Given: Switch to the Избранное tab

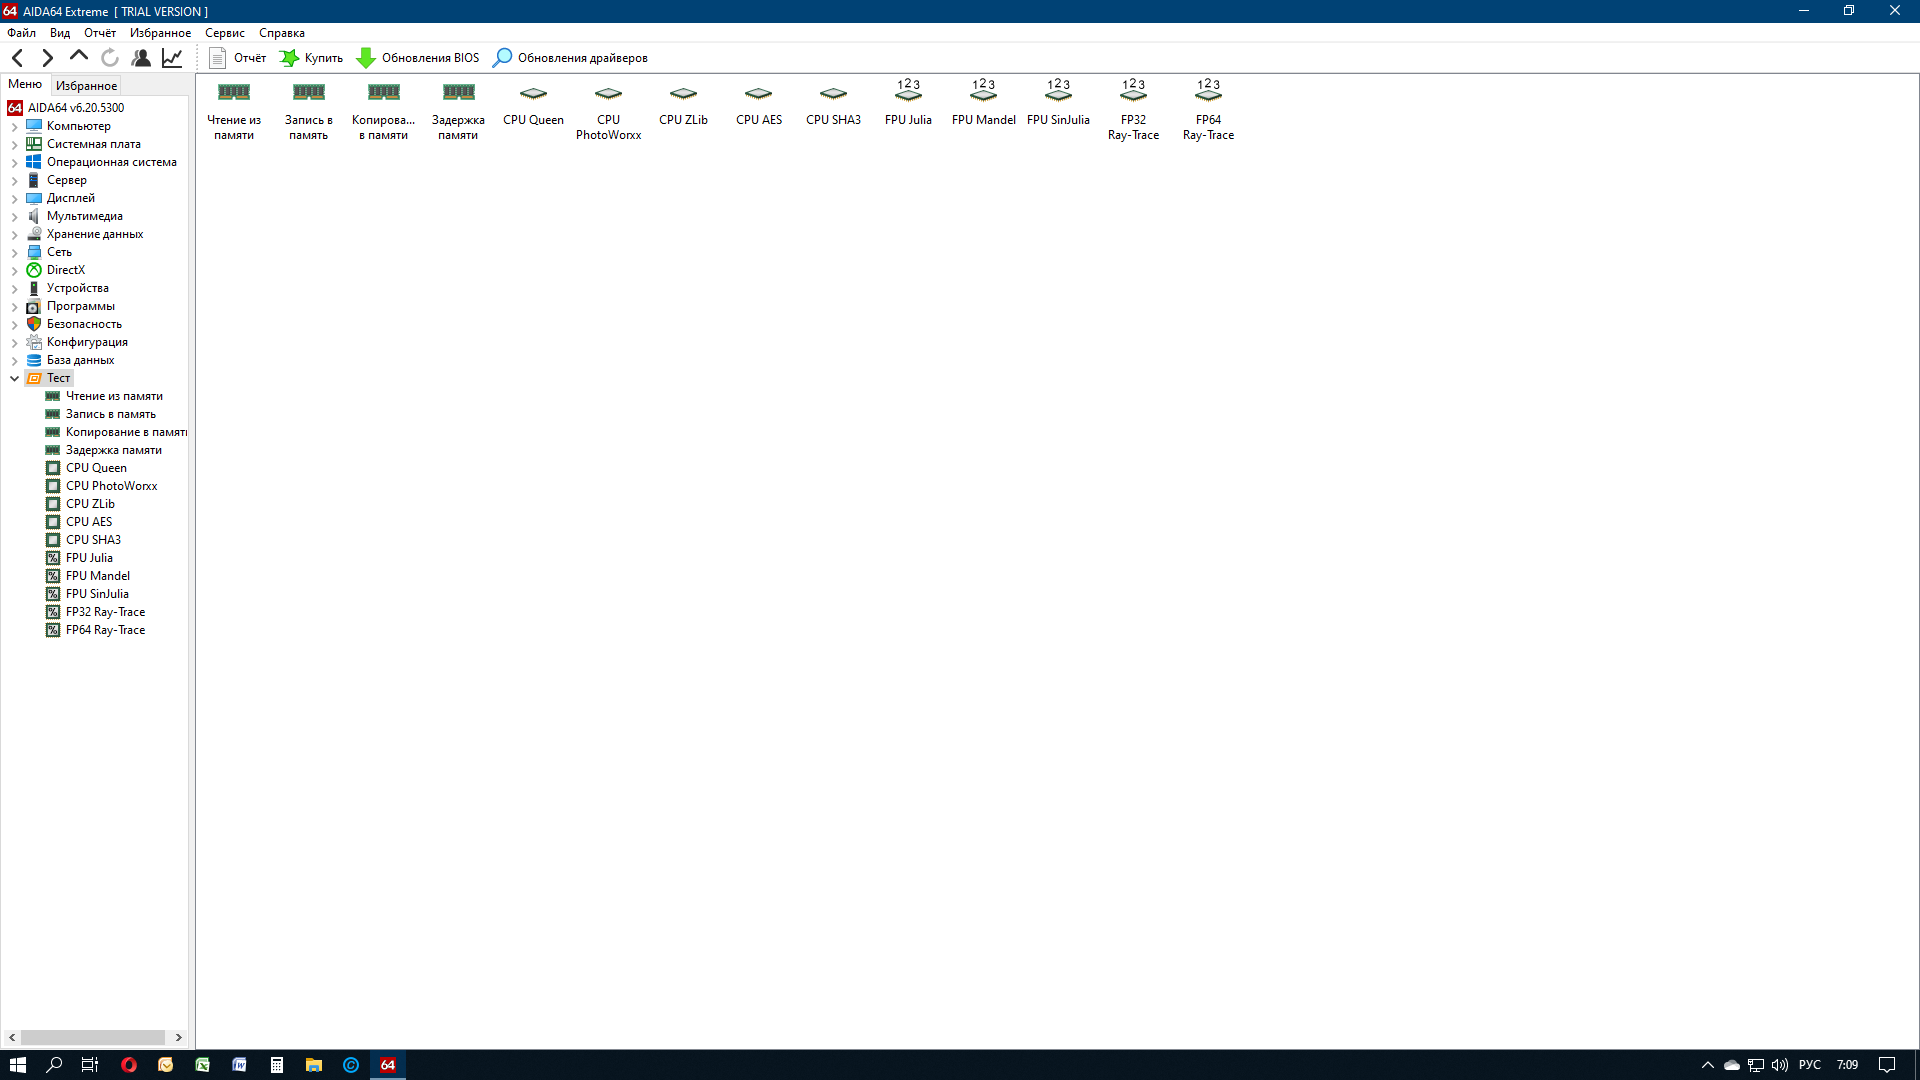Looking at the screenshot, I should coord(86,86).
